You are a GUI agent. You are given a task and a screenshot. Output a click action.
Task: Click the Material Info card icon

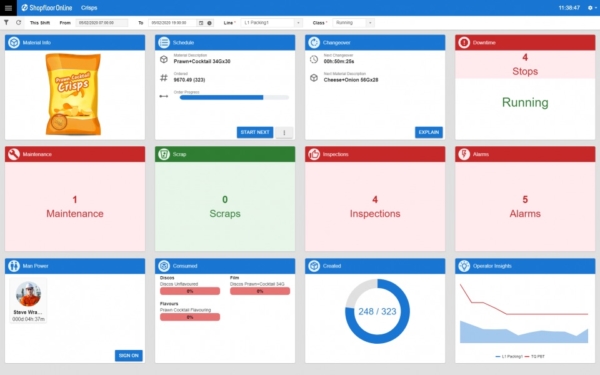point(14,42)
